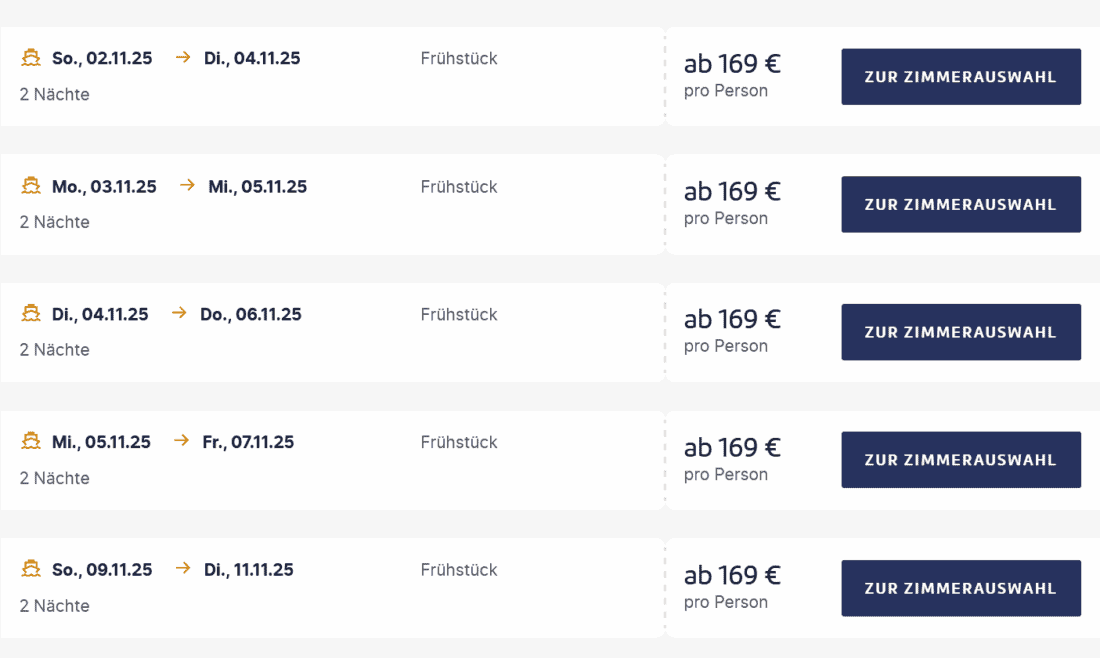Viewport: 1100px width, 658px height.
Task: Click ship icon beside So., 02.11.25
Action: 31,58
